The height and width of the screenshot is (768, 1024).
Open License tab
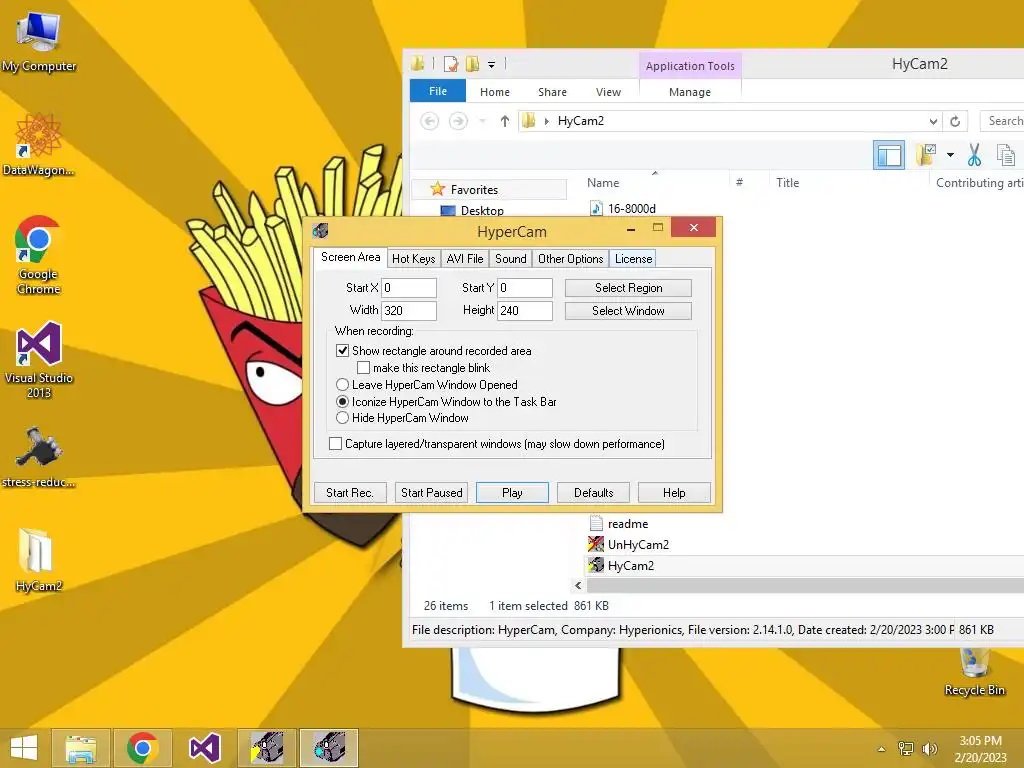click(633, 259)
